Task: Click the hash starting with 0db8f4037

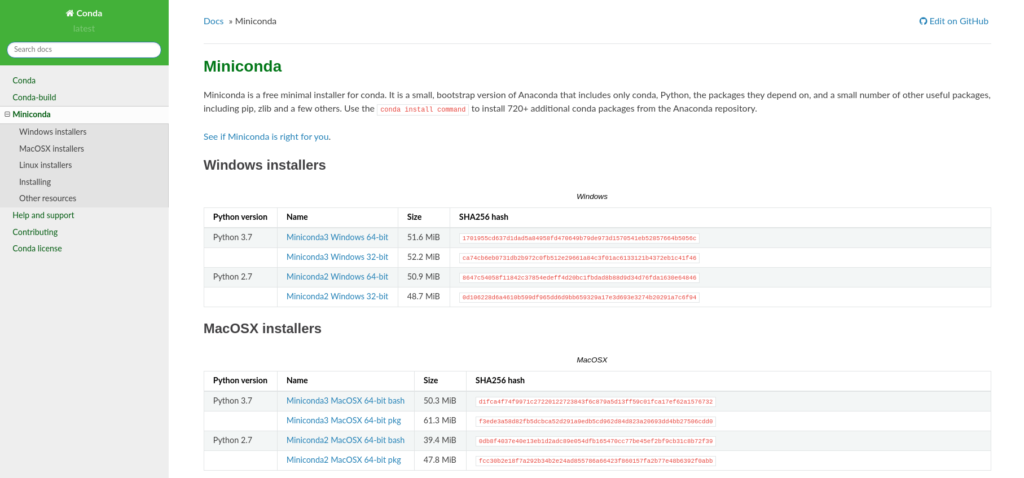Action: click(596, 441)
